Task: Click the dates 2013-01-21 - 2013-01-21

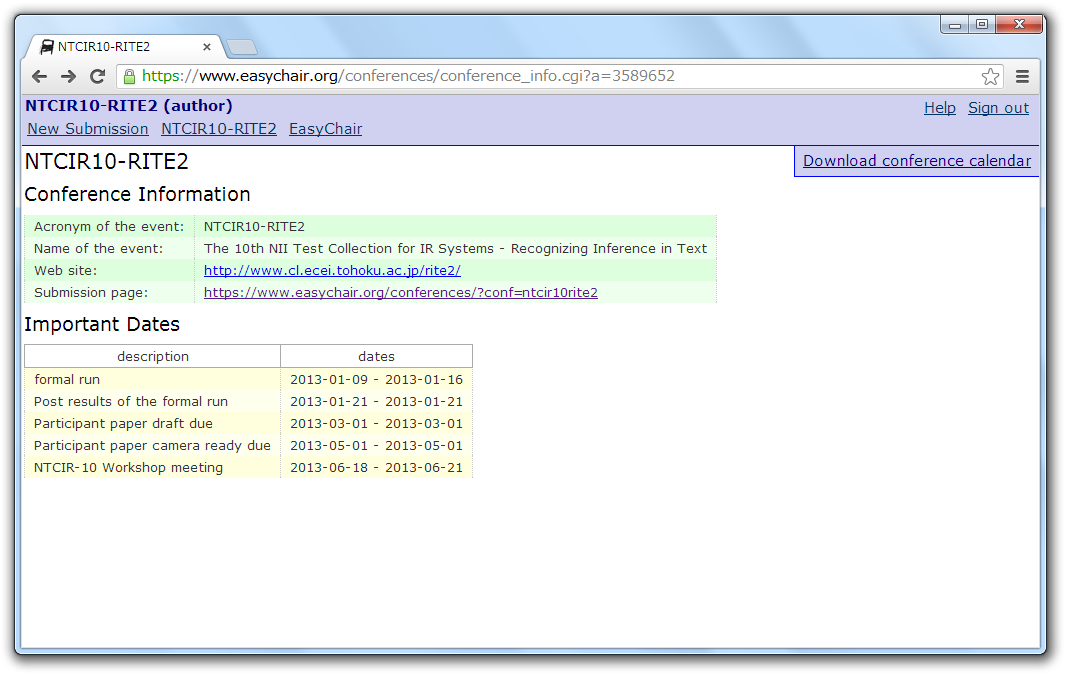Action: [376, 401]
